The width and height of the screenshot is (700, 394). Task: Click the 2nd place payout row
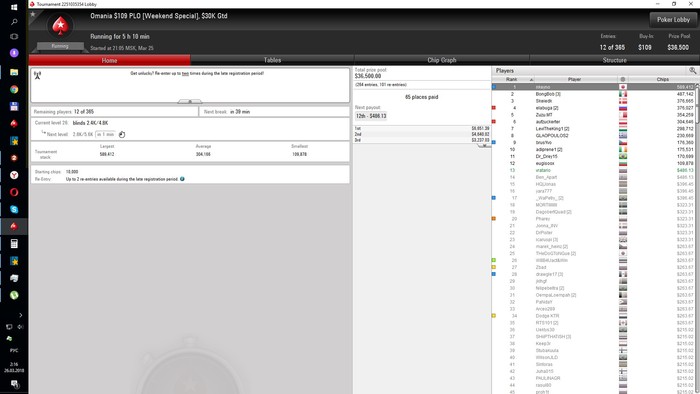pos(422,134)
